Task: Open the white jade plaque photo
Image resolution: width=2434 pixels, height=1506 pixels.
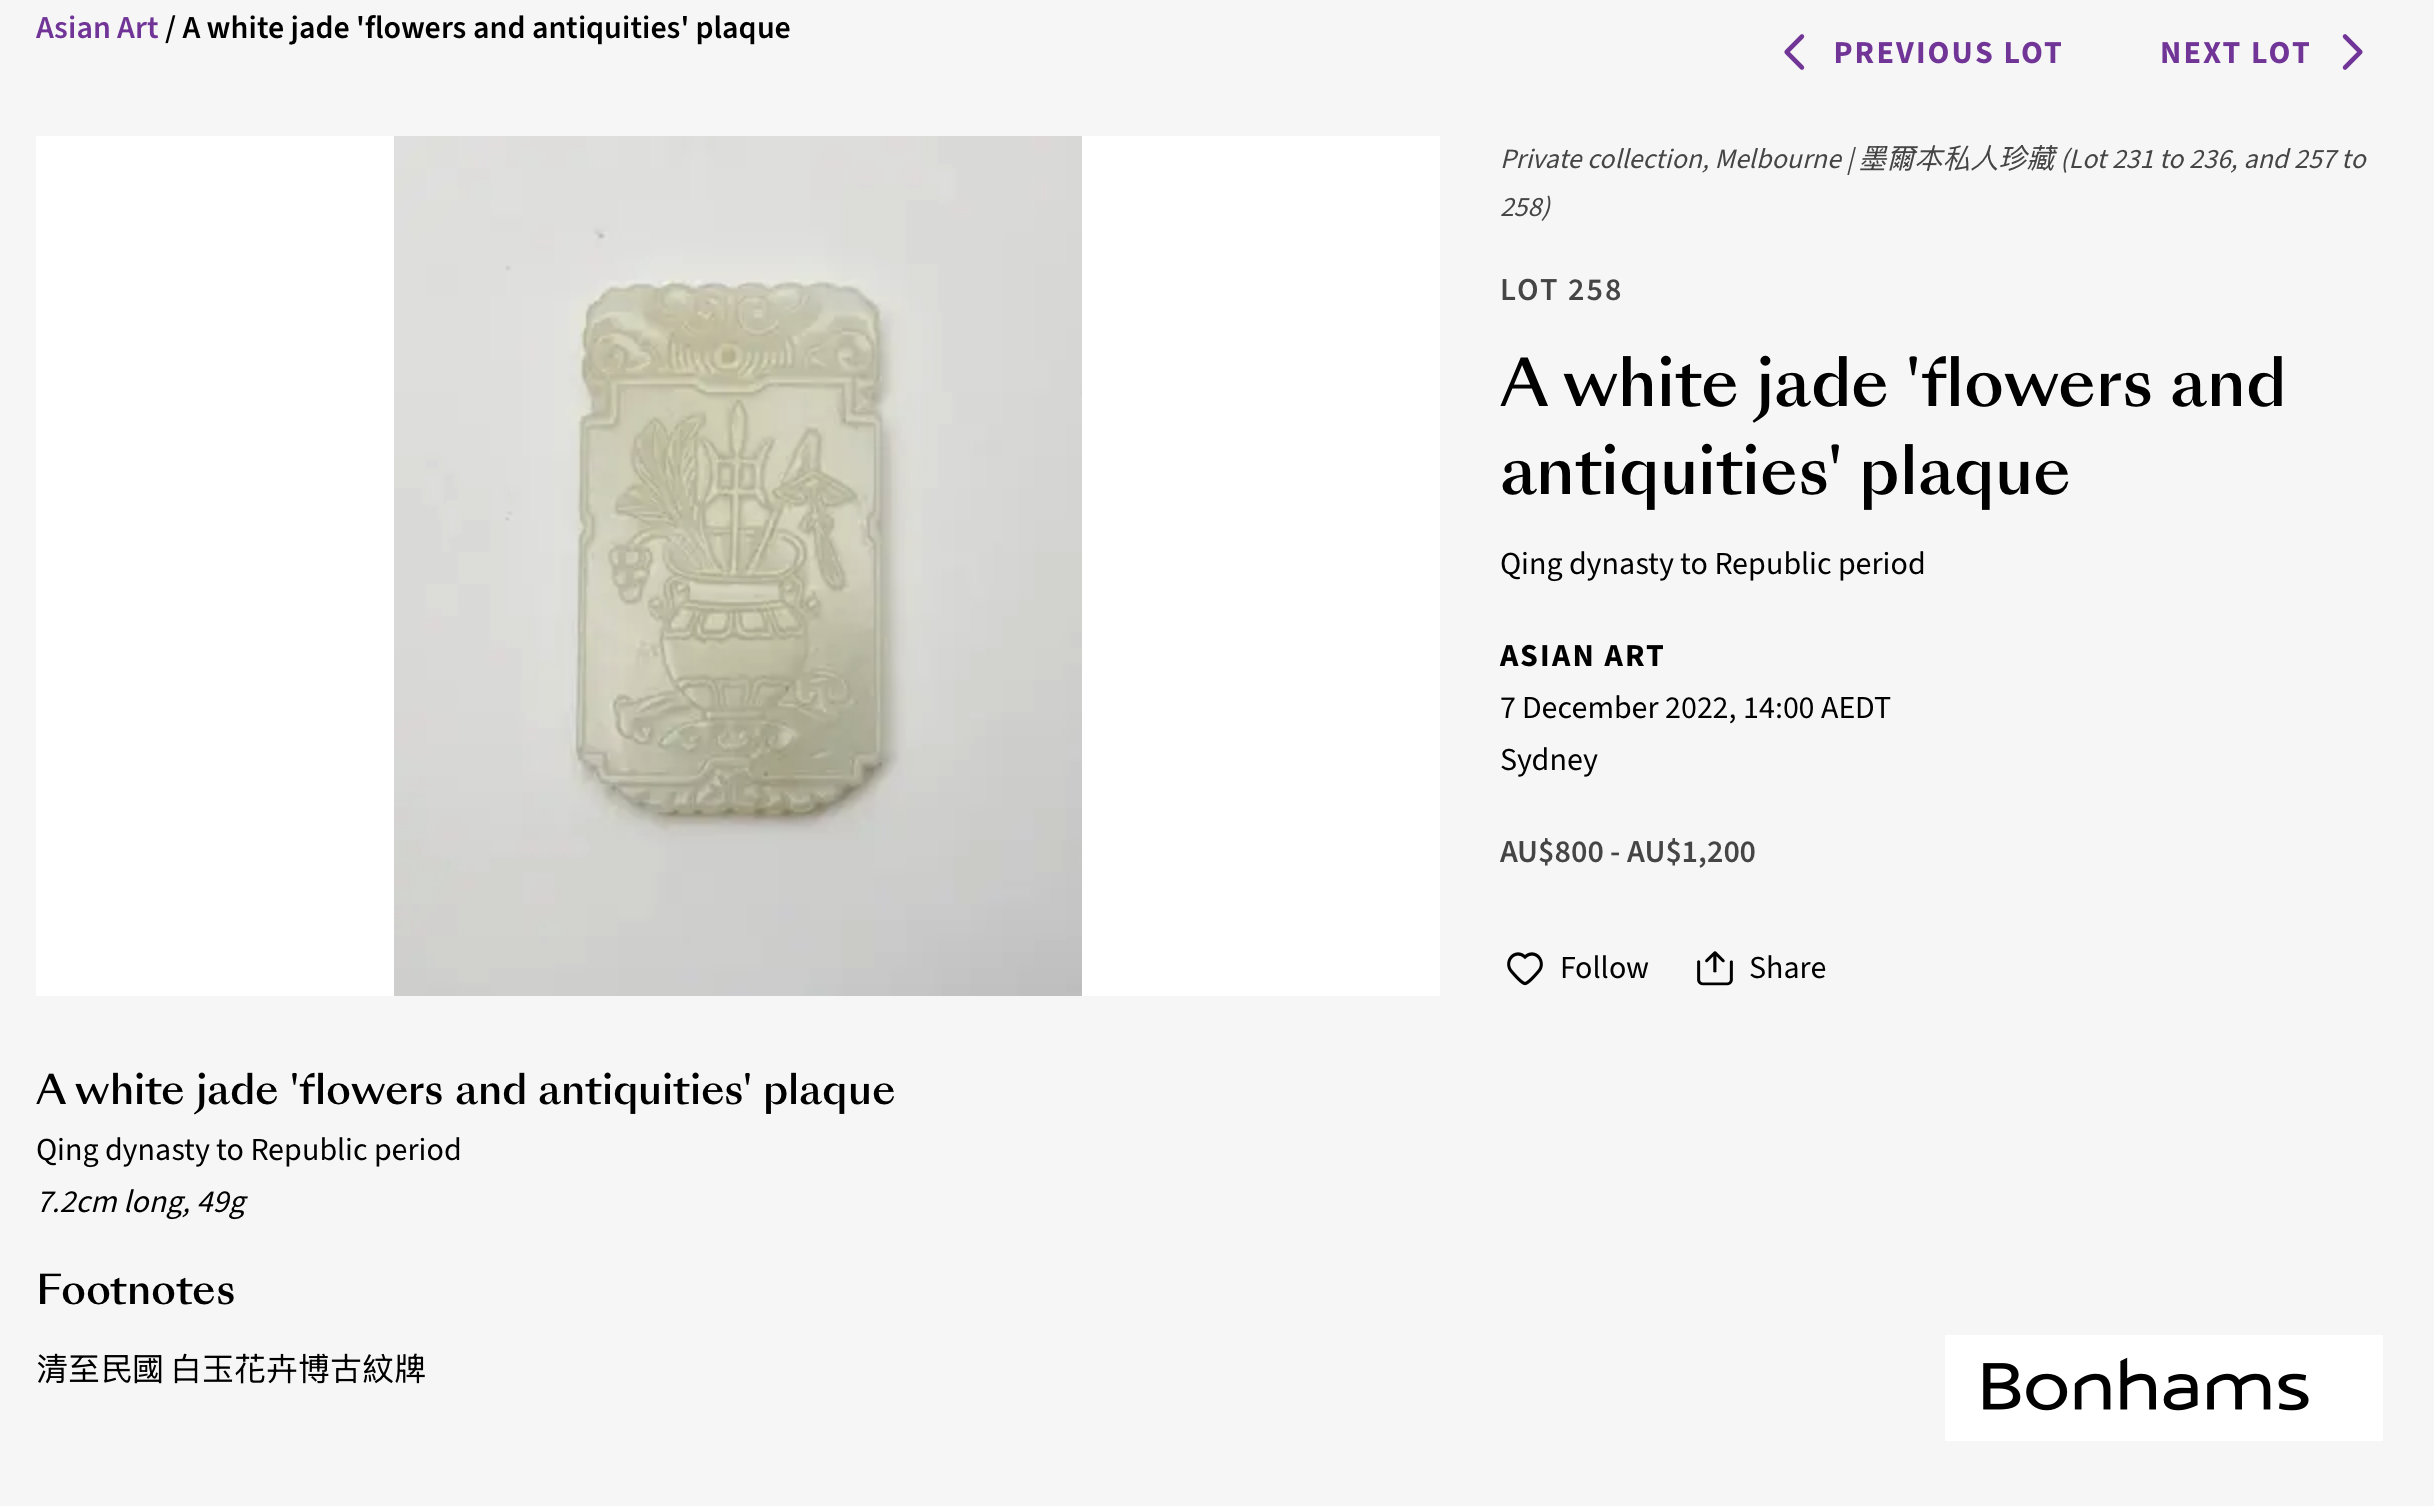Action: (x=737, y=565)
